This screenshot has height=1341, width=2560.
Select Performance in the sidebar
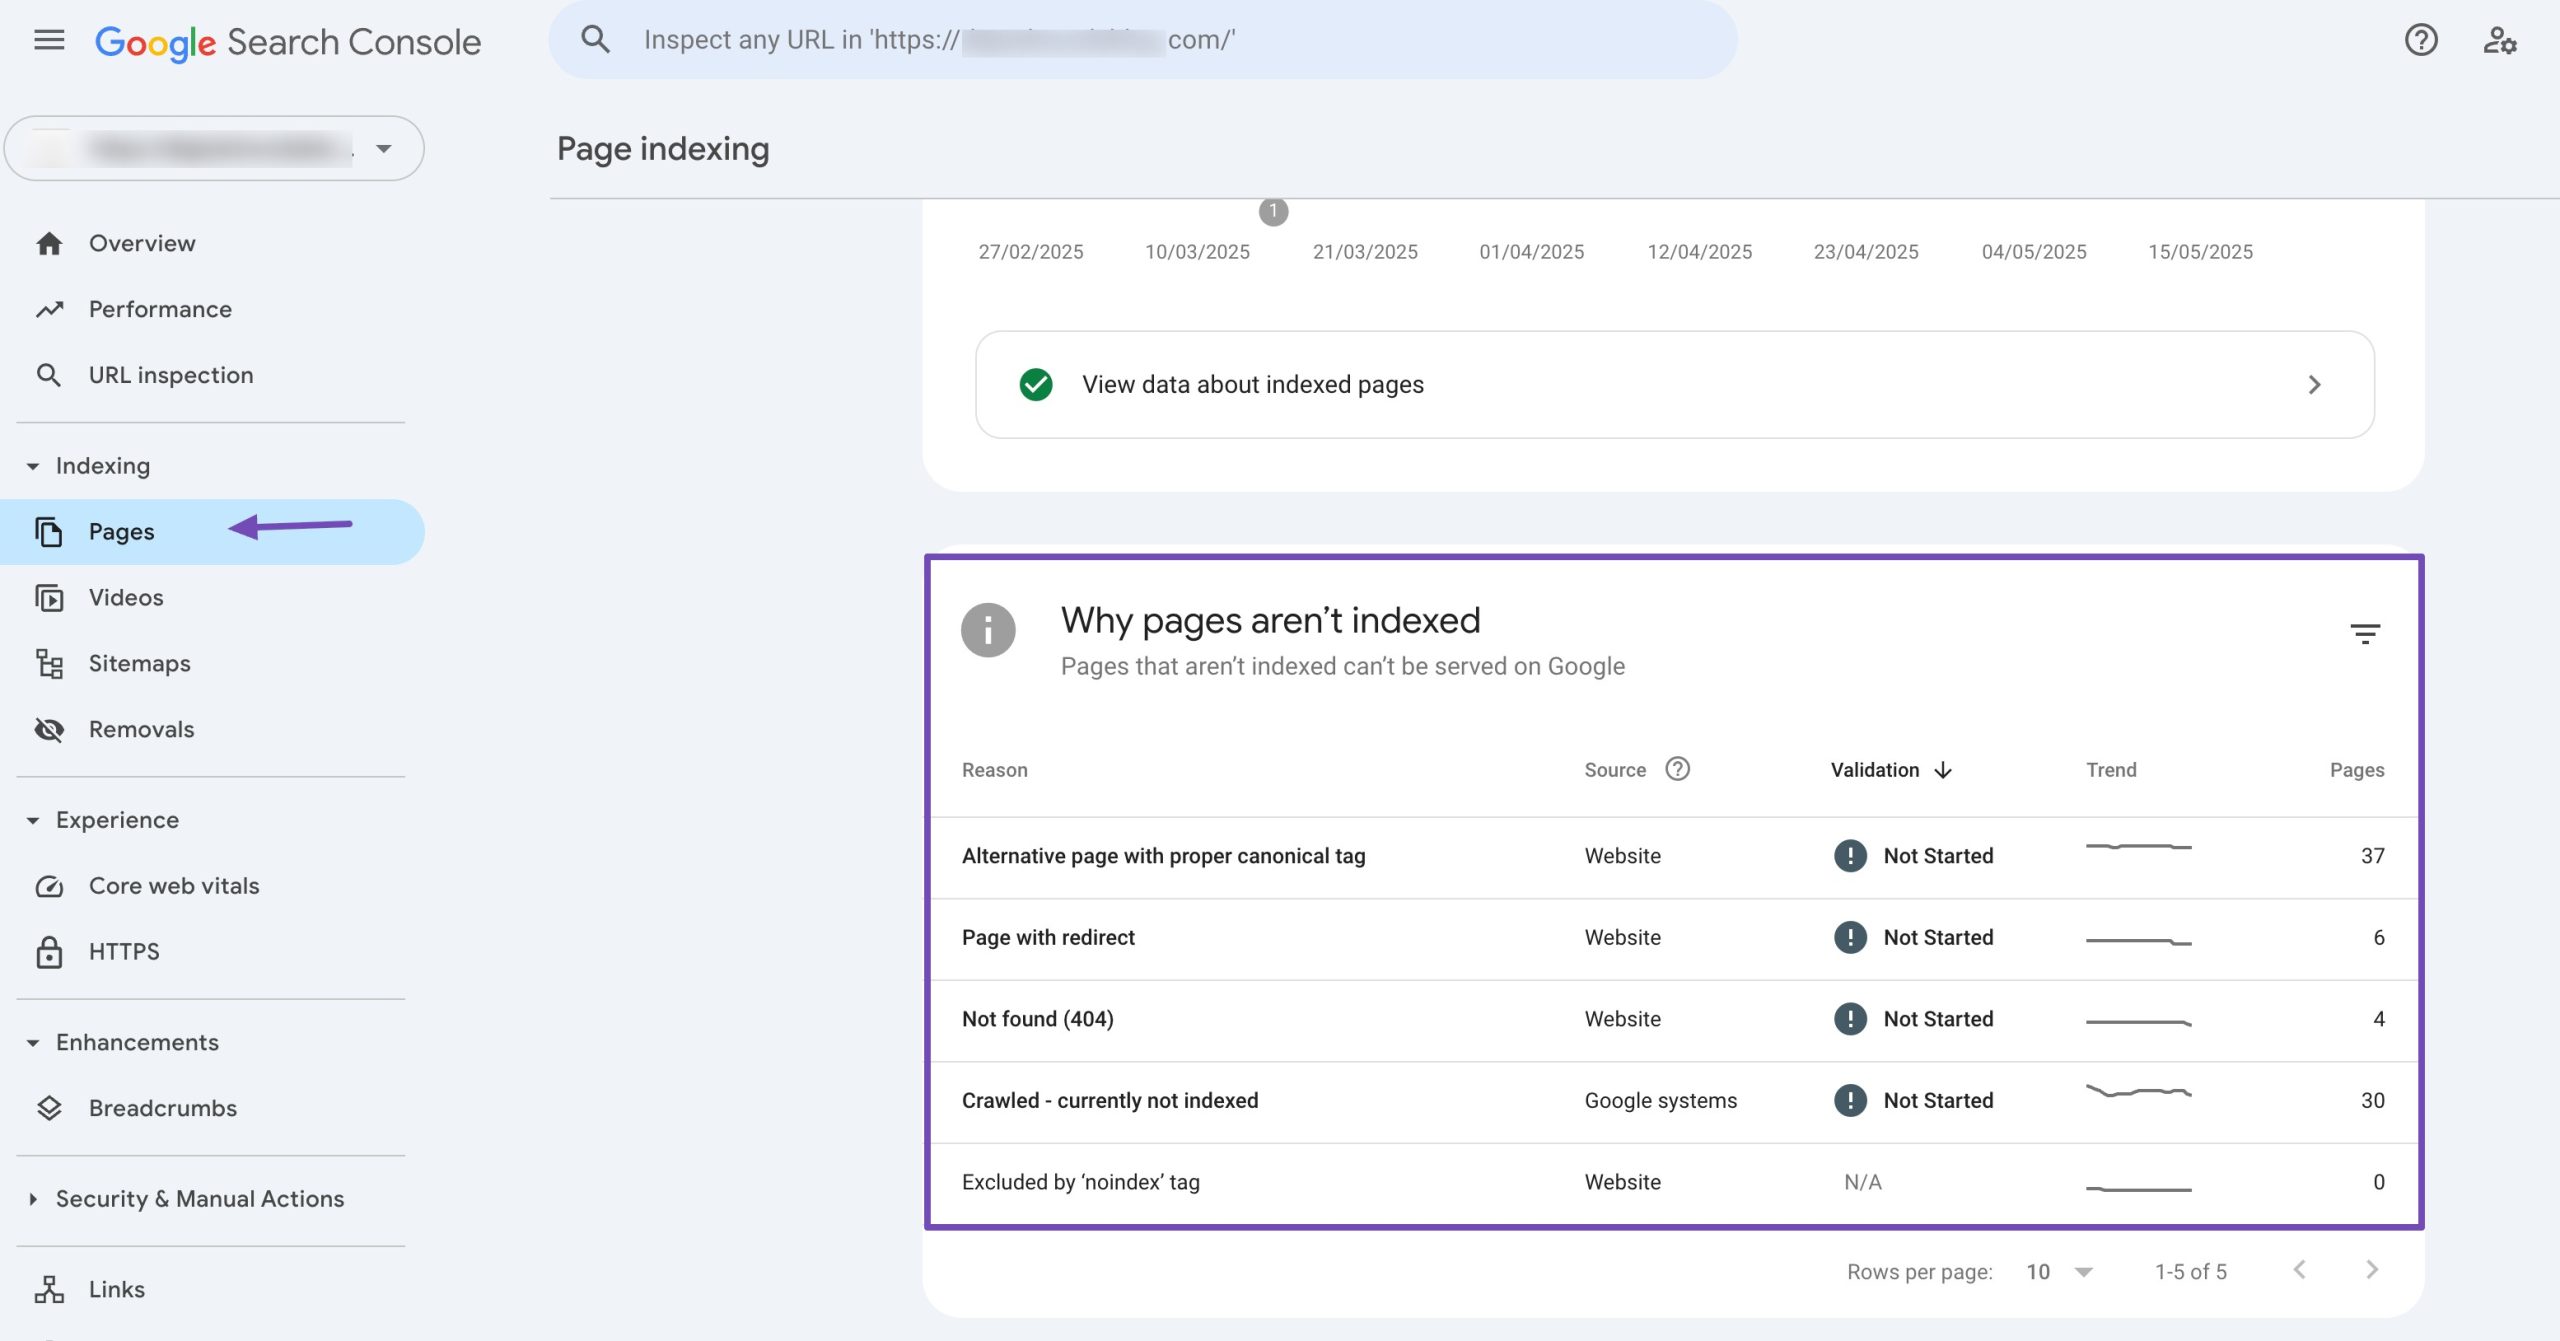click(160, 309)
